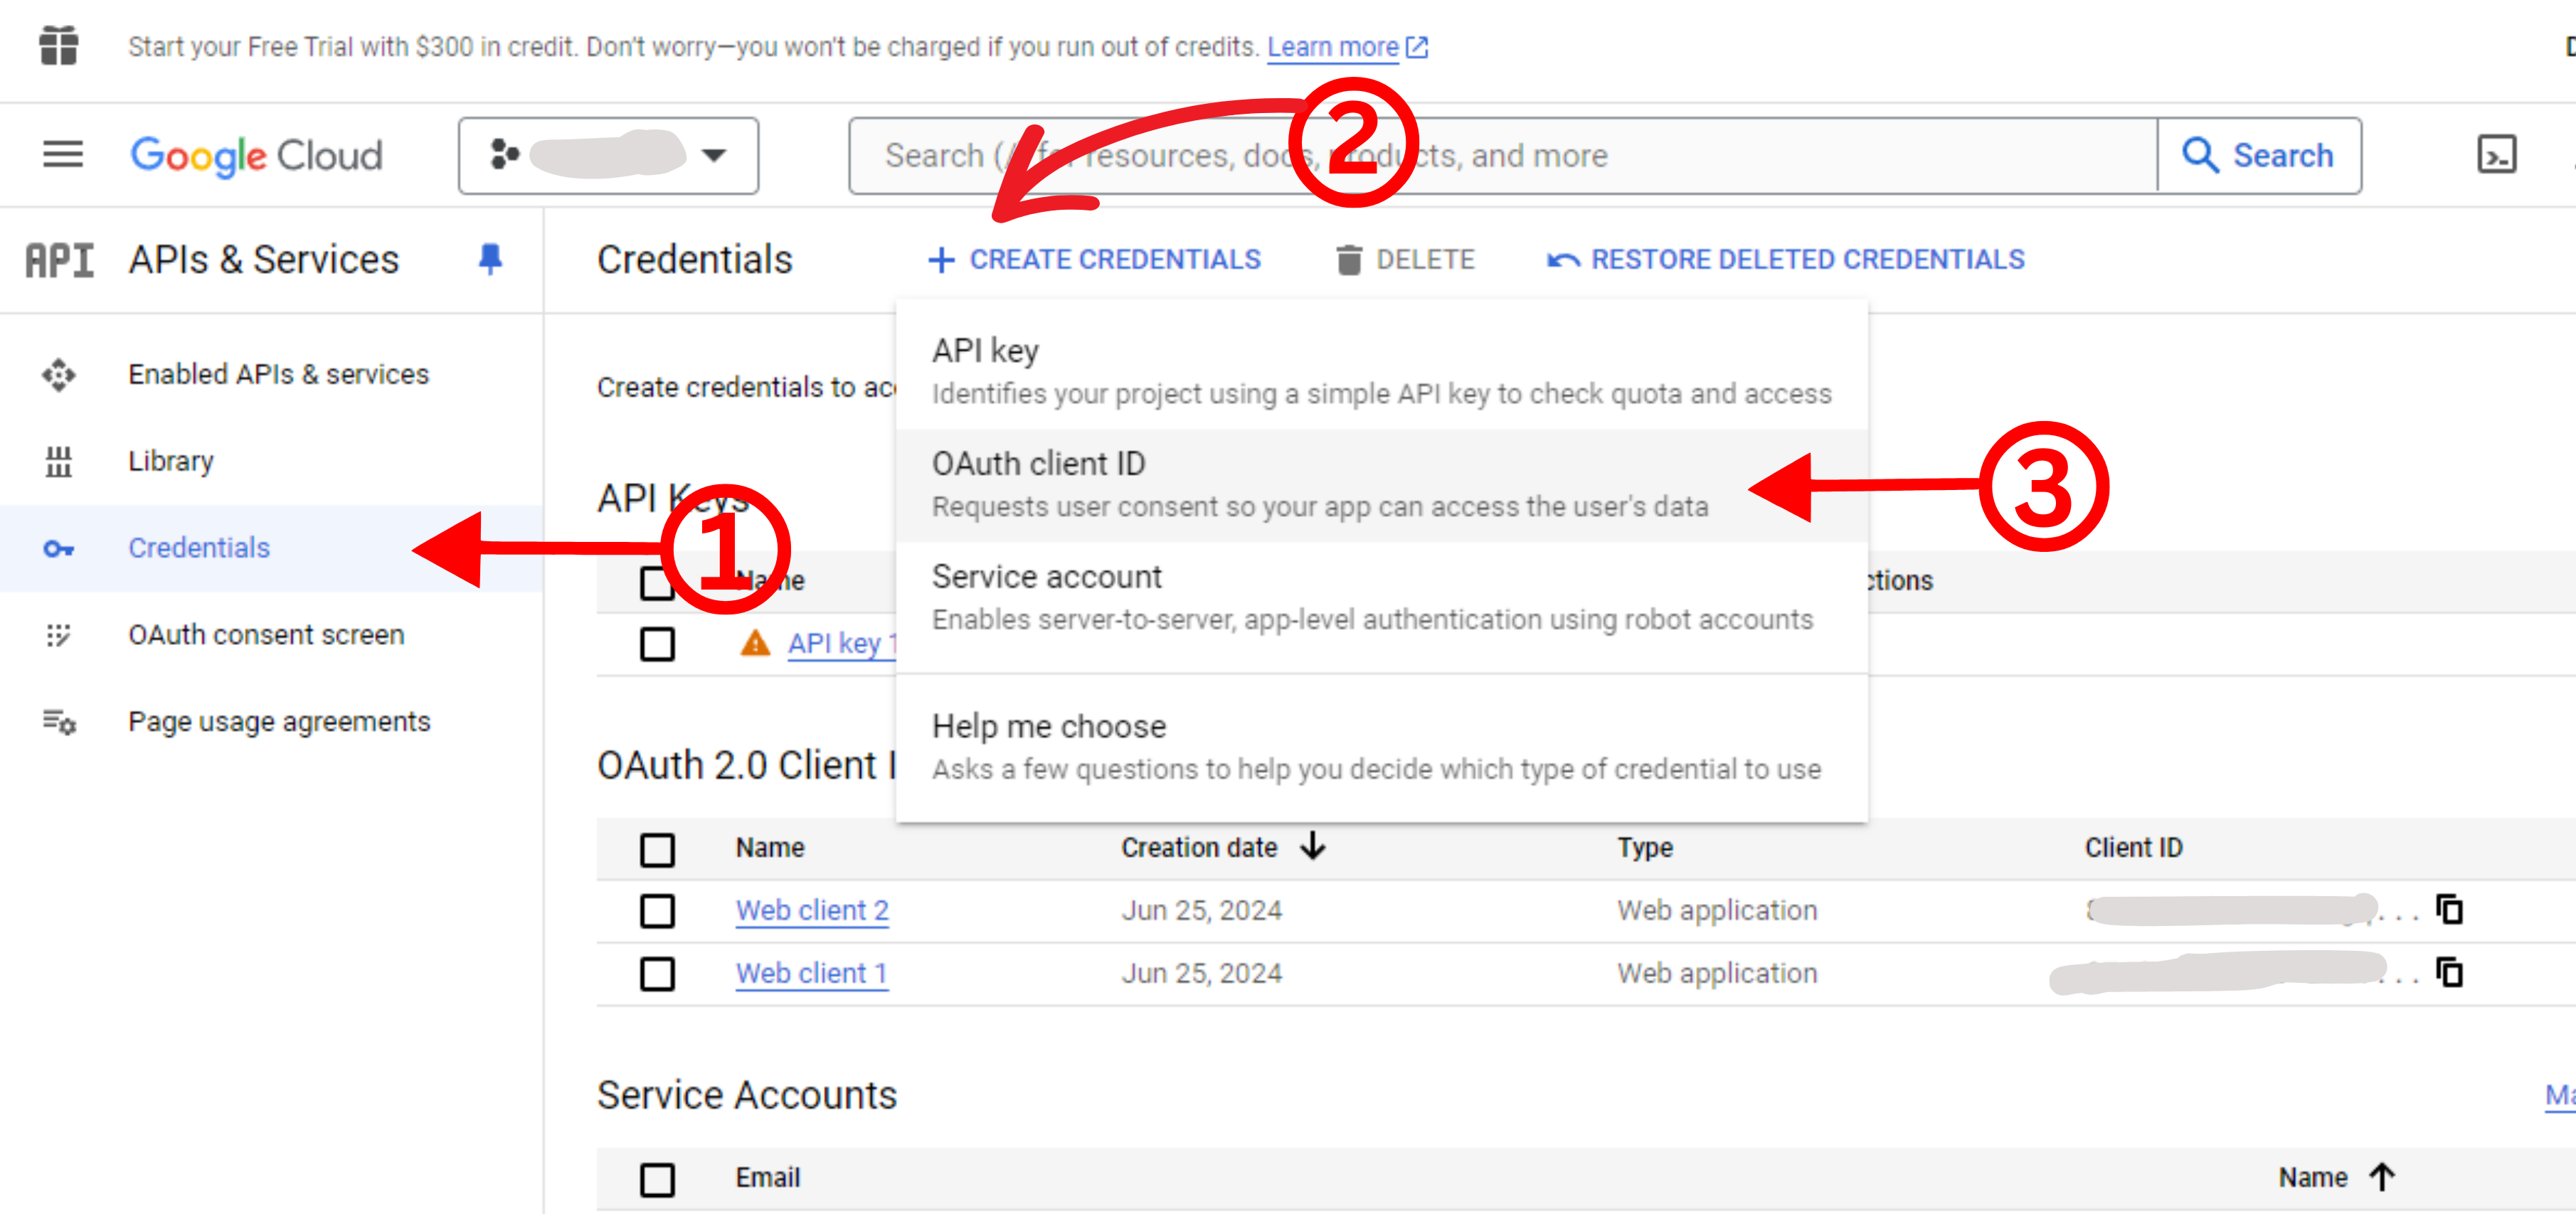Screen dimensions: 2576x1214
Task: Click the Type column header
Action: [x=1645, y=848]
